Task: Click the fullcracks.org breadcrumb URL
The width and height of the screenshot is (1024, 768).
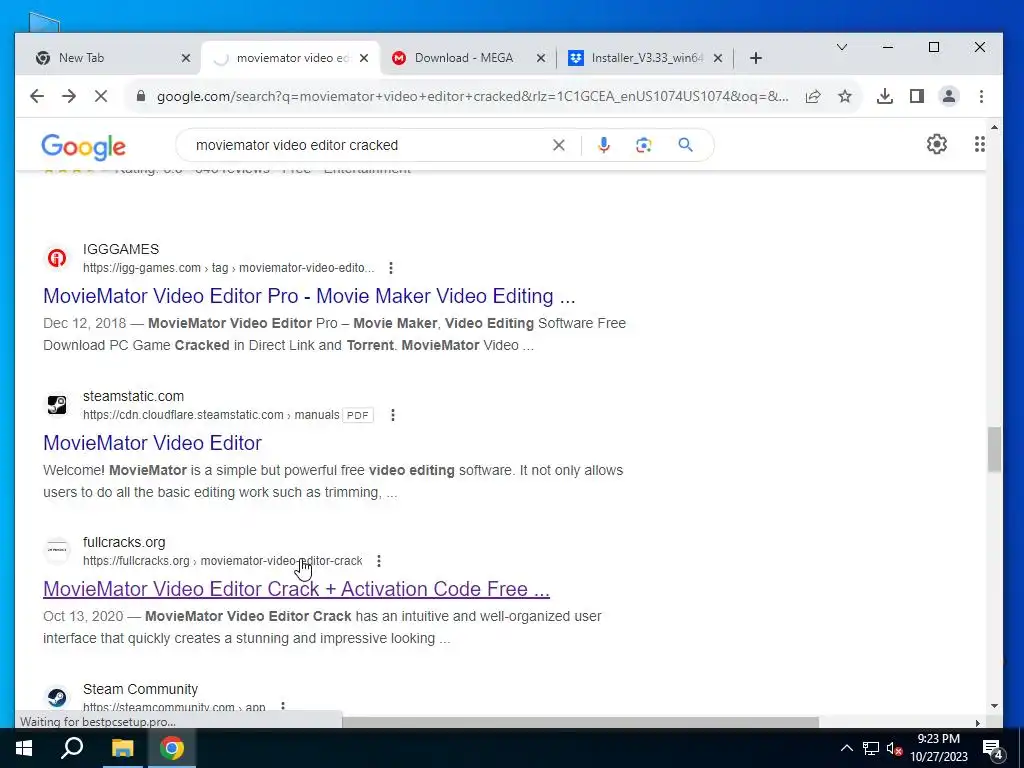Action: coord(223,561)
